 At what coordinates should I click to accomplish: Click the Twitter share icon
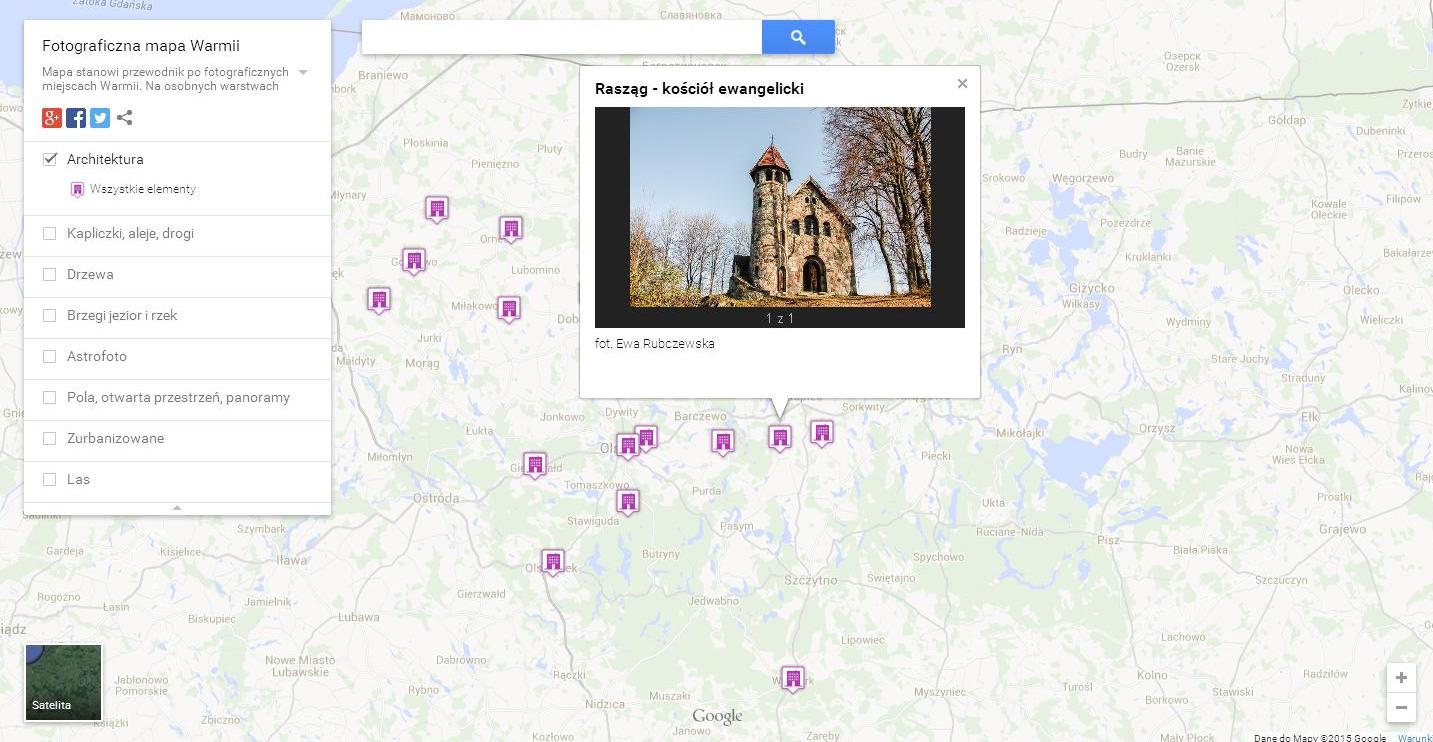tap(100, 118)
